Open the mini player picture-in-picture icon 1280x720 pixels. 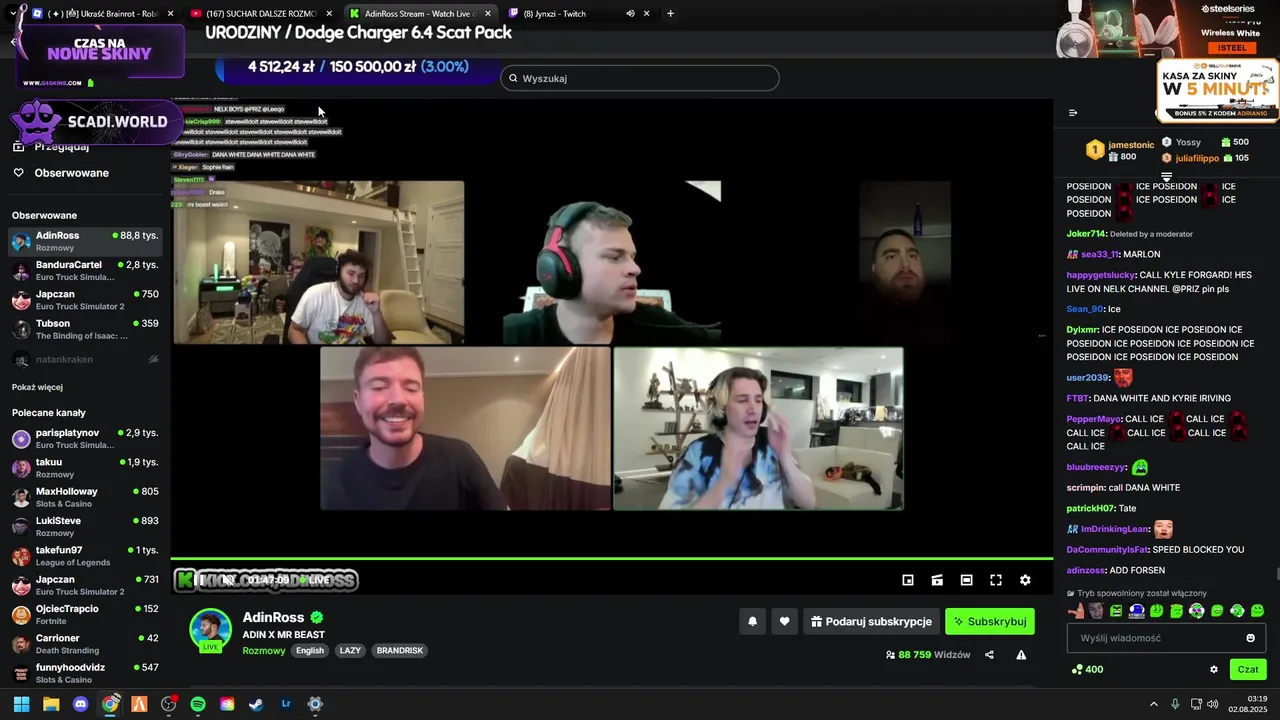908,580
